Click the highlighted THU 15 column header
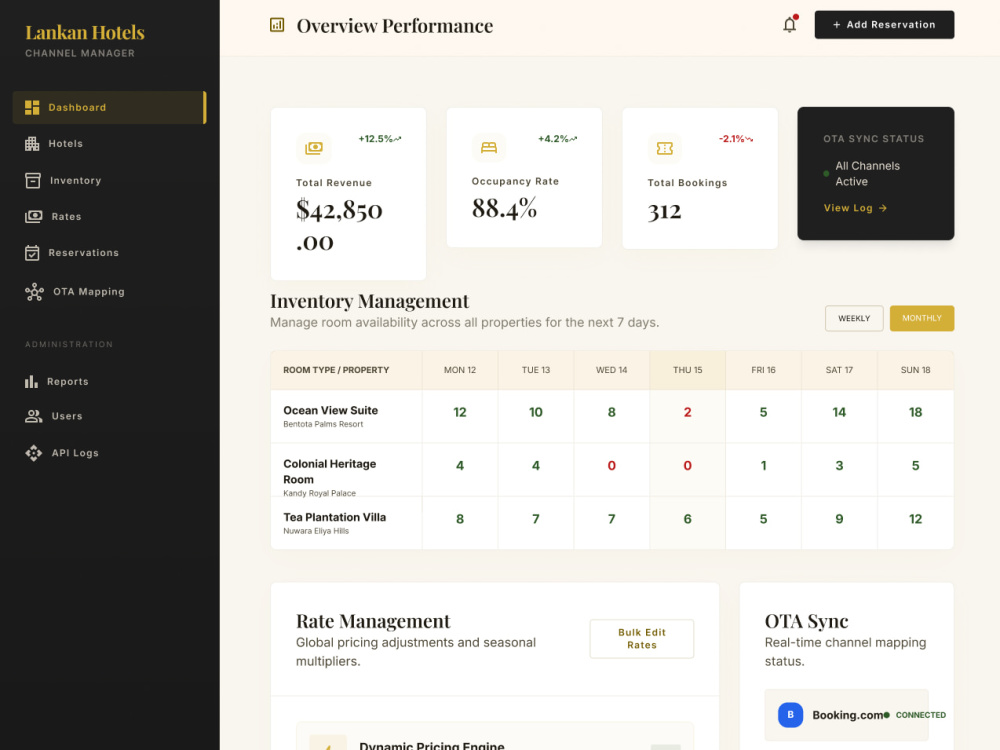 click(x=688, y=370)
